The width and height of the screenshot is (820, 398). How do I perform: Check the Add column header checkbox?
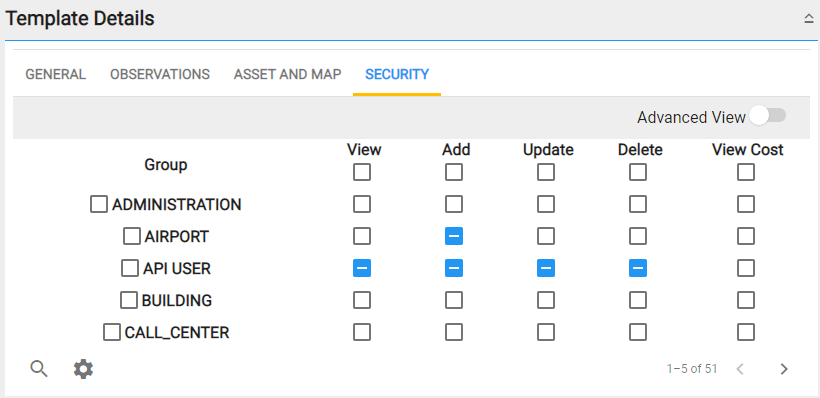454,172
